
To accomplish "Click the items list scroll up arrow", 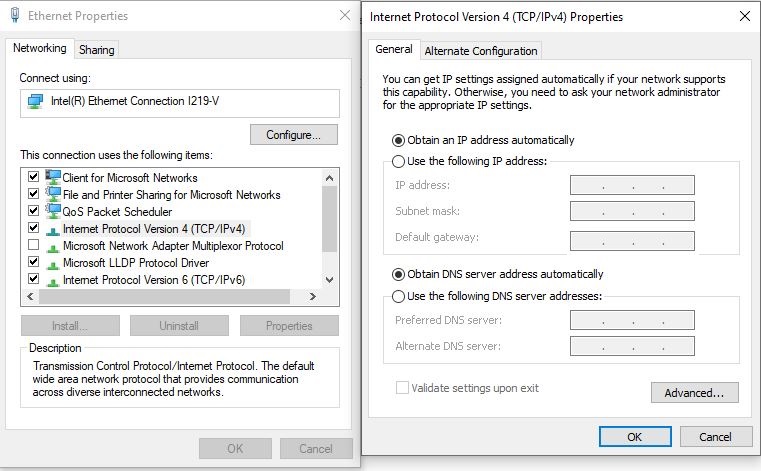I will click(330, 178).
